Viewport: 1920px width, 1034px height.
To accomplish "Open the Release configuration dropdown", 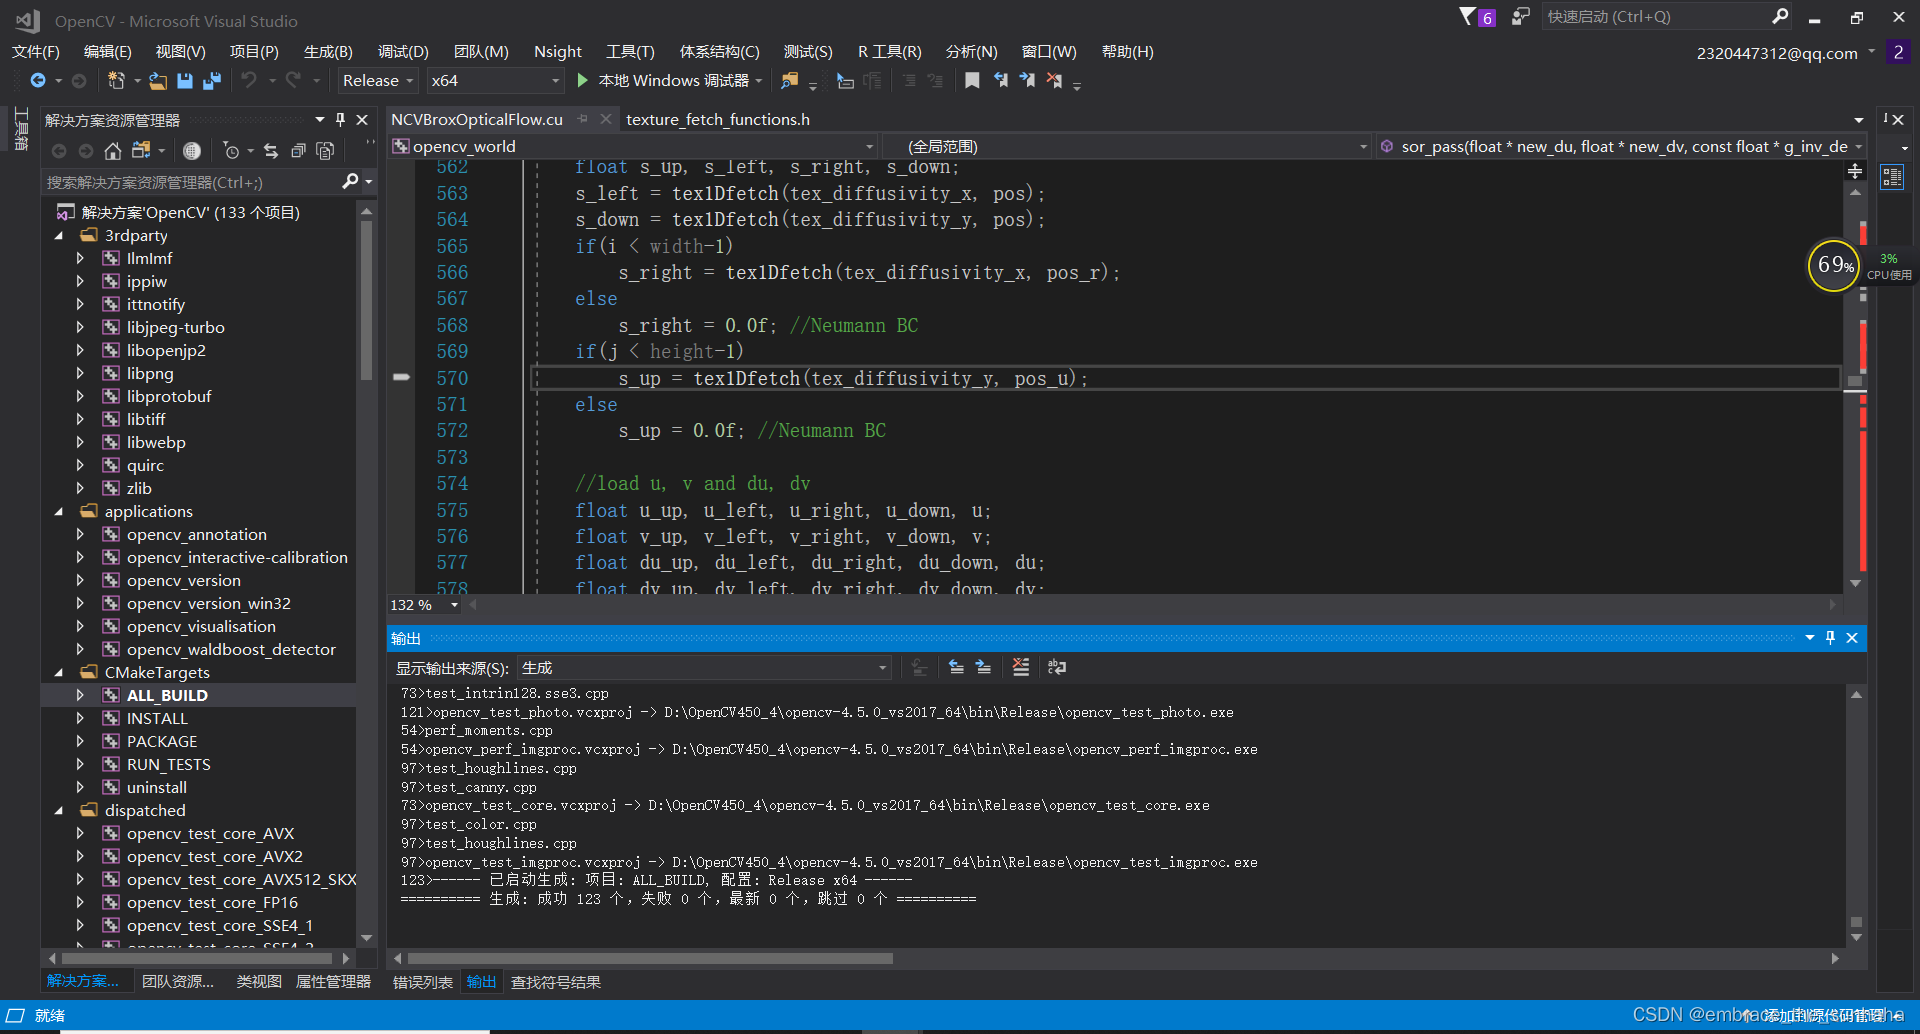I will click(x=410, y=80).
